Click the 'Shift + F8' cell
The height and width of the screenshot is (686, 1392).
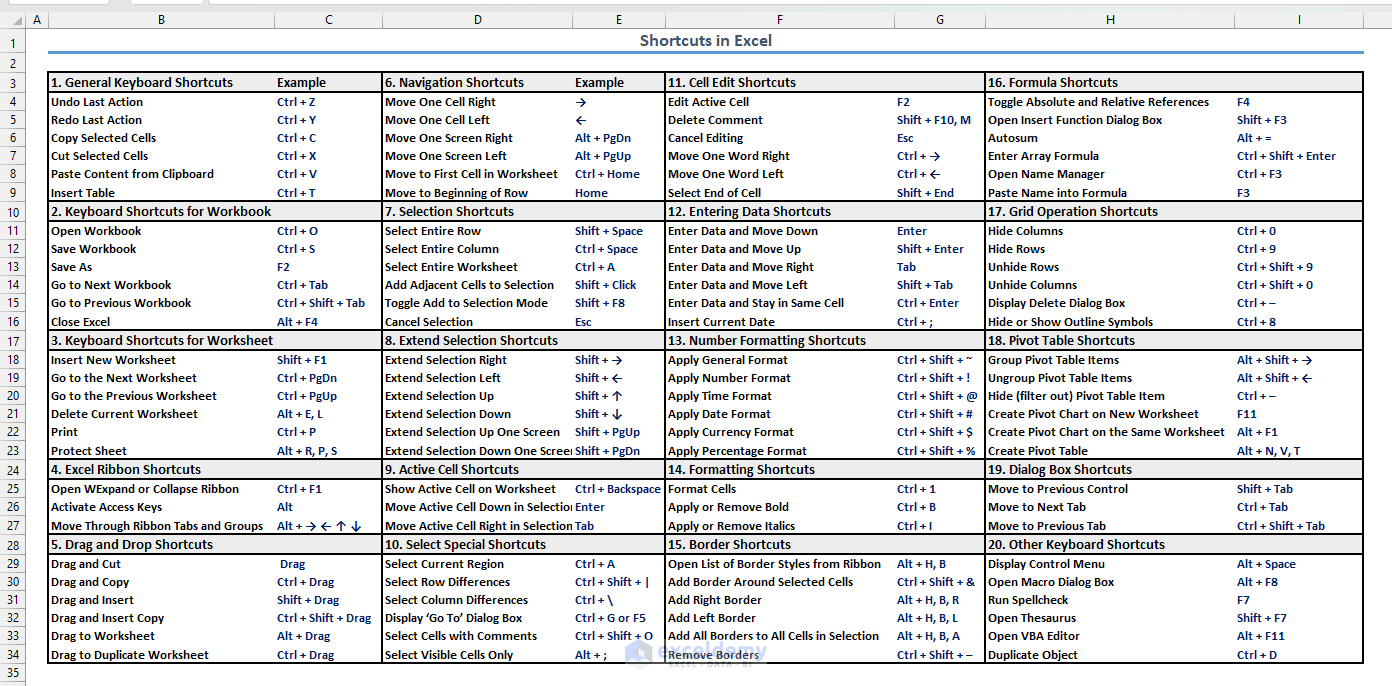619,303
